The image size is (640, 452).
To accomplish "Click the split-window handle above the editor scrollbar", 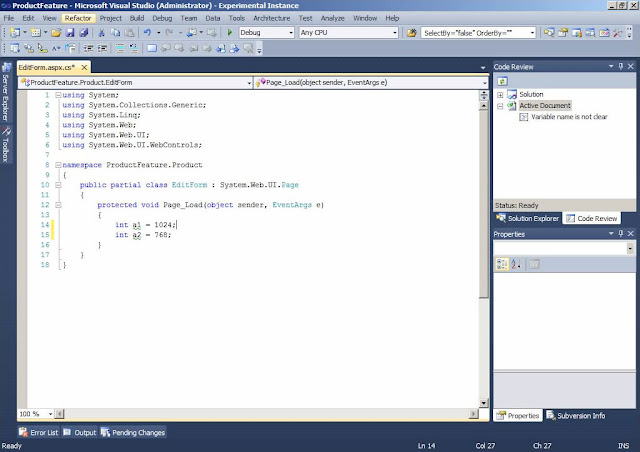I will click(484, 95).
